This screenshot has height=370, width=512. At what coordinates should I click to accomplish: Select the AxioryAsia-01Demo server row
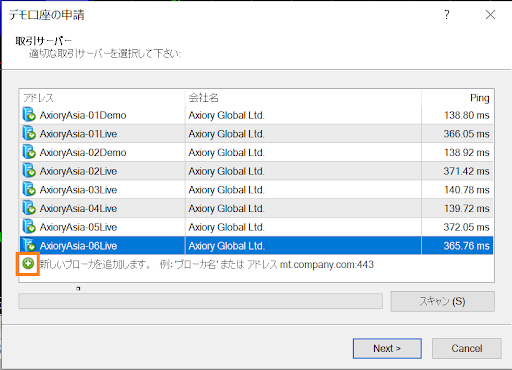point(256,115)
